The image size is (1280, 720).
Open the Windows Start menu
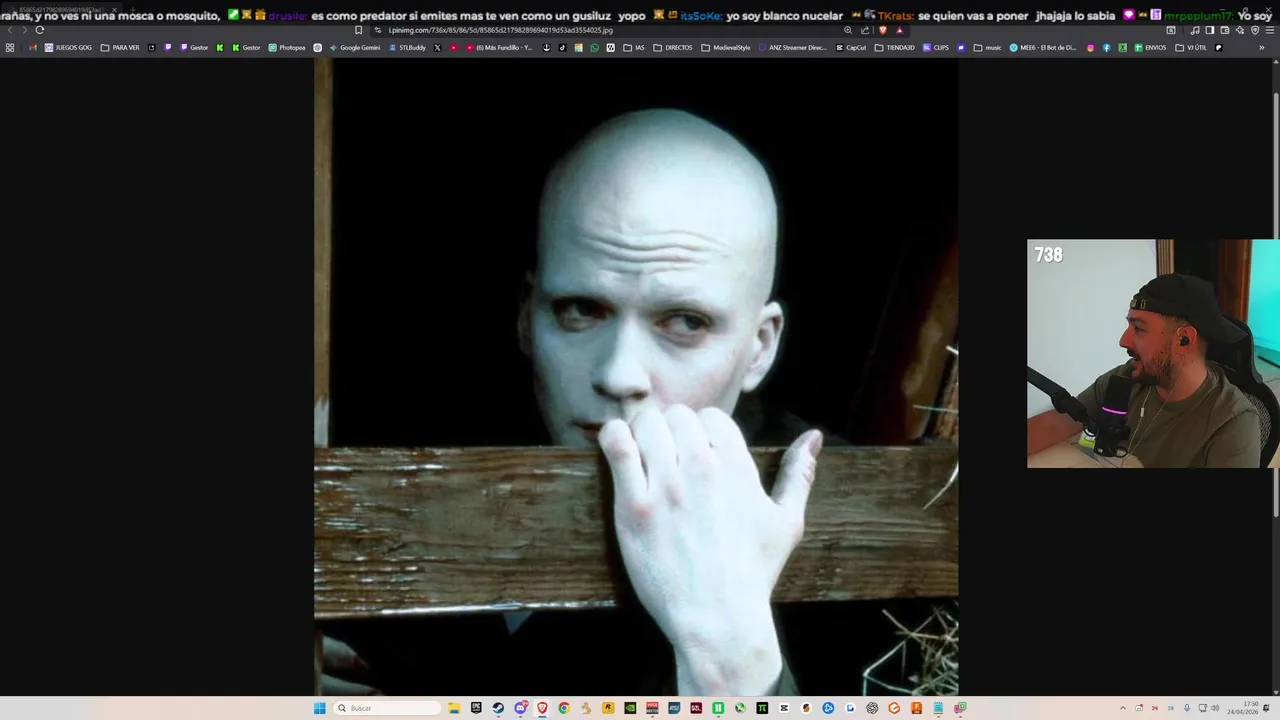click(320, 708)
